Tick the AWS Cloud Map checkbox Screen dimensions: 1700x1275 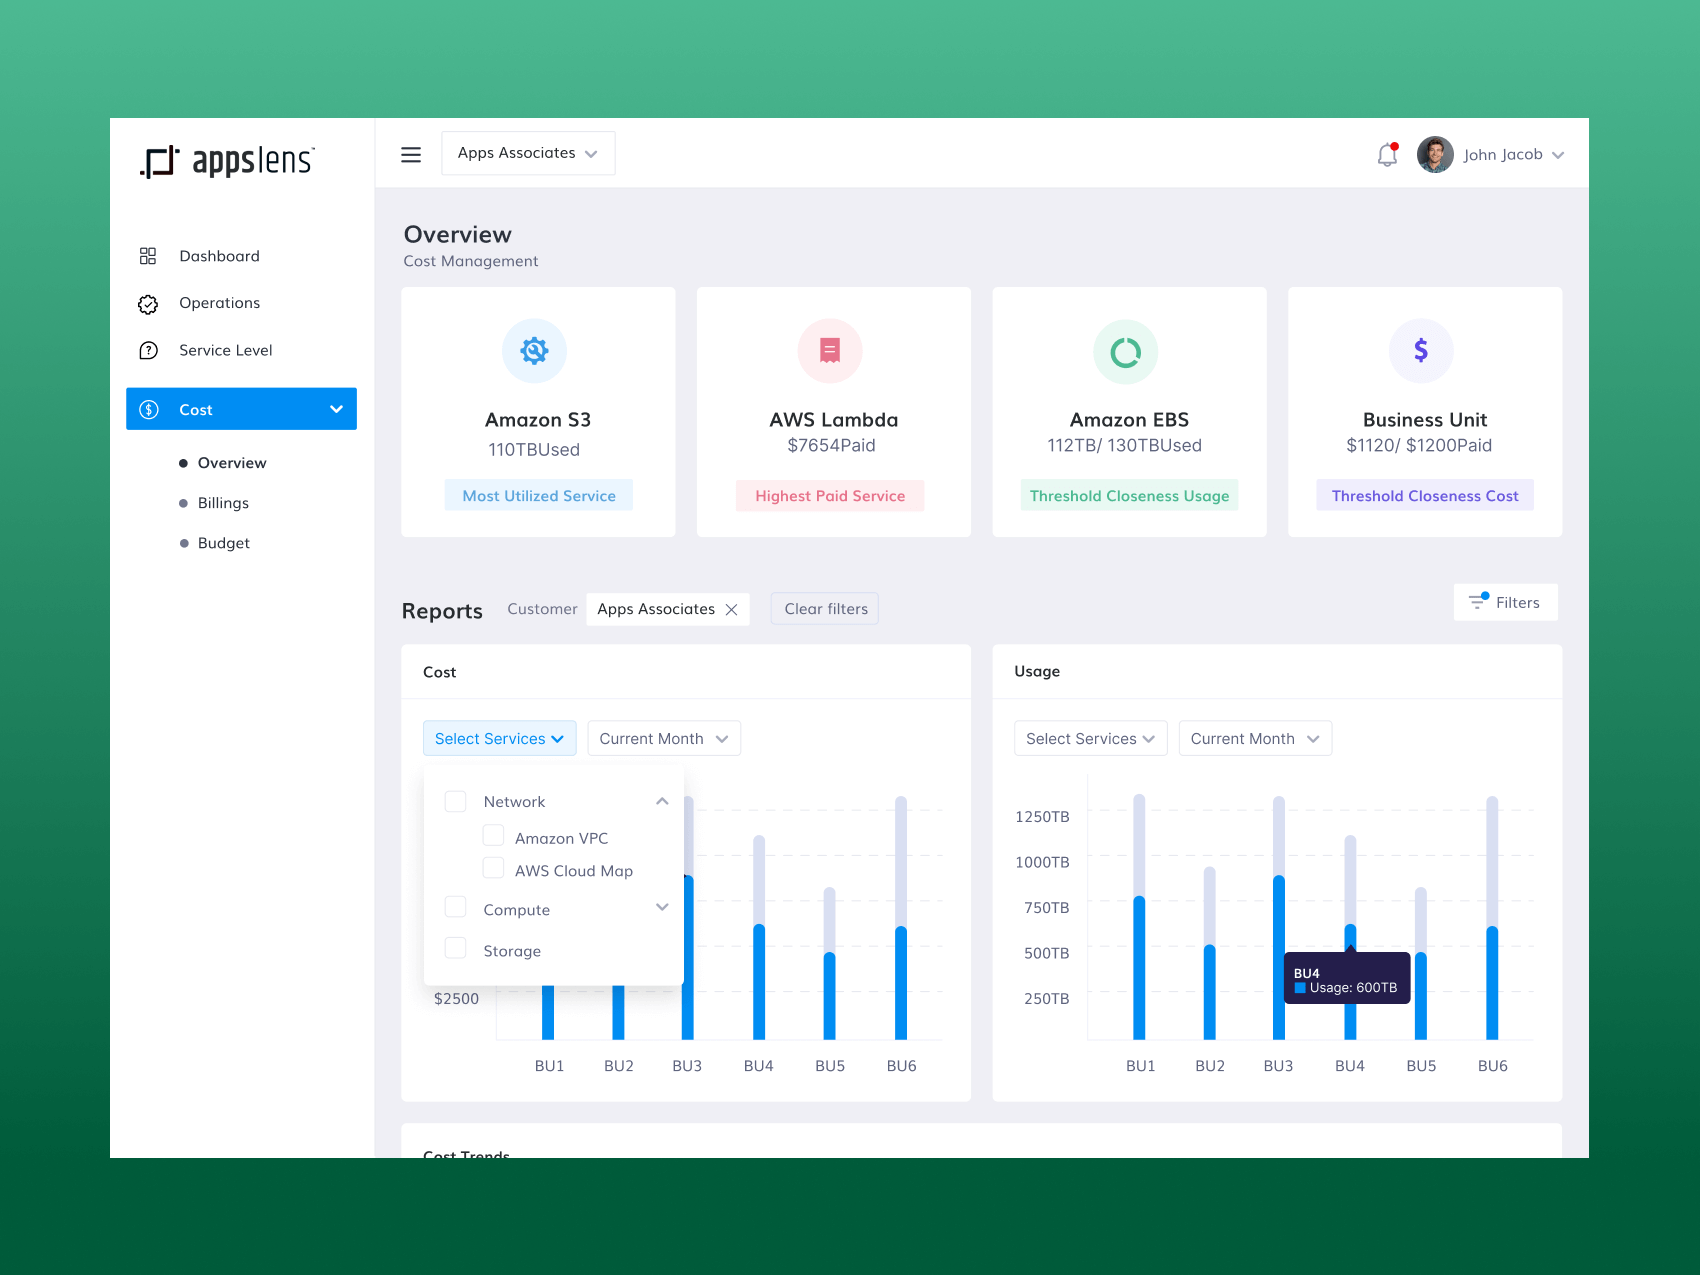tap(493, 868)
